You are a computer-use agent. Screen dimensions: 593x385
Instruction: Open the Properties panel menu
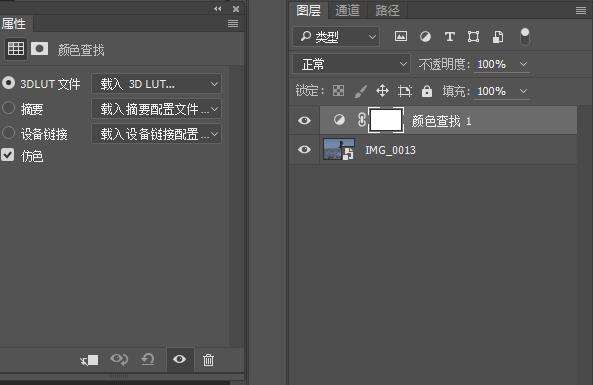point(233,24)
